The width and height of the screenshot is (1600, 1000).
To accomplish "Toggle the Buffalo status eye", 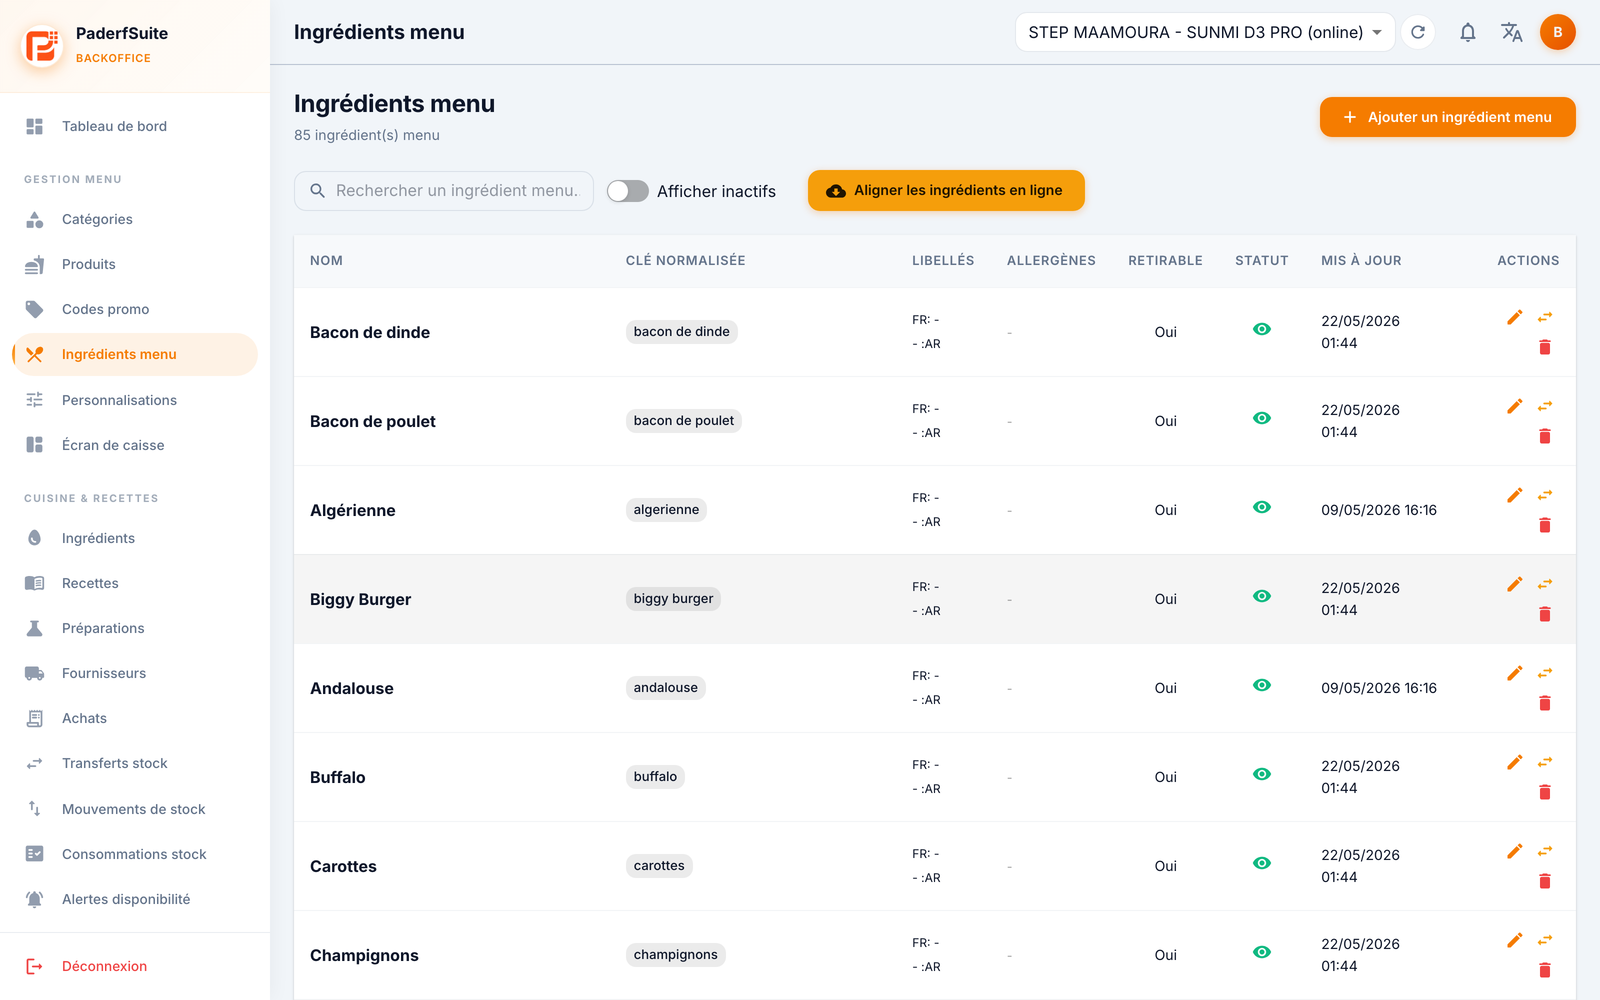I will point(1262,774).
